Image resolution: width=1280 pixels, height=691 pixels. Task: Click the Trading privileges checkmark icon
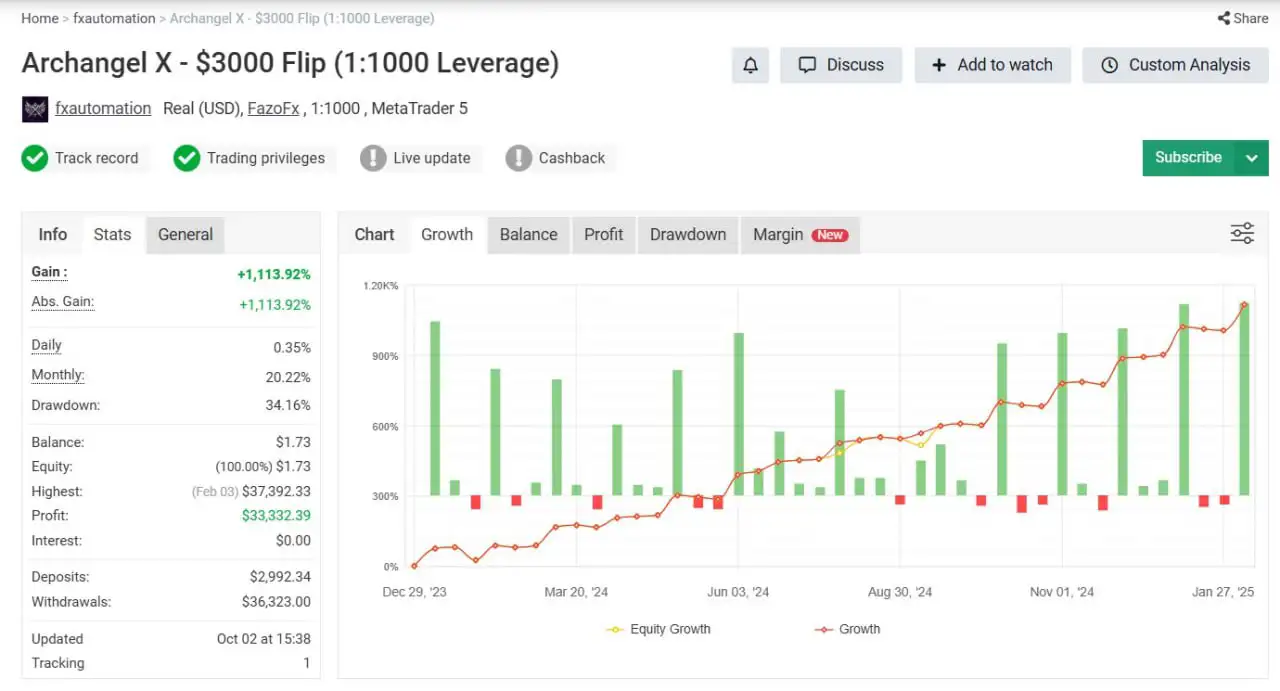pos(187,158)
